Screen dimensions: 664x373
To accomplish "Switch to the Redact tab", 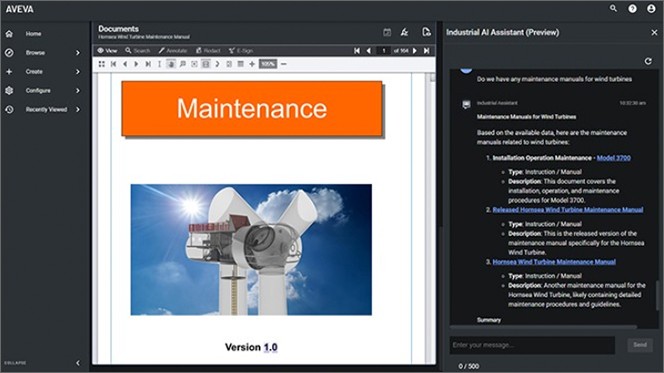I will [x=208, y=51].
